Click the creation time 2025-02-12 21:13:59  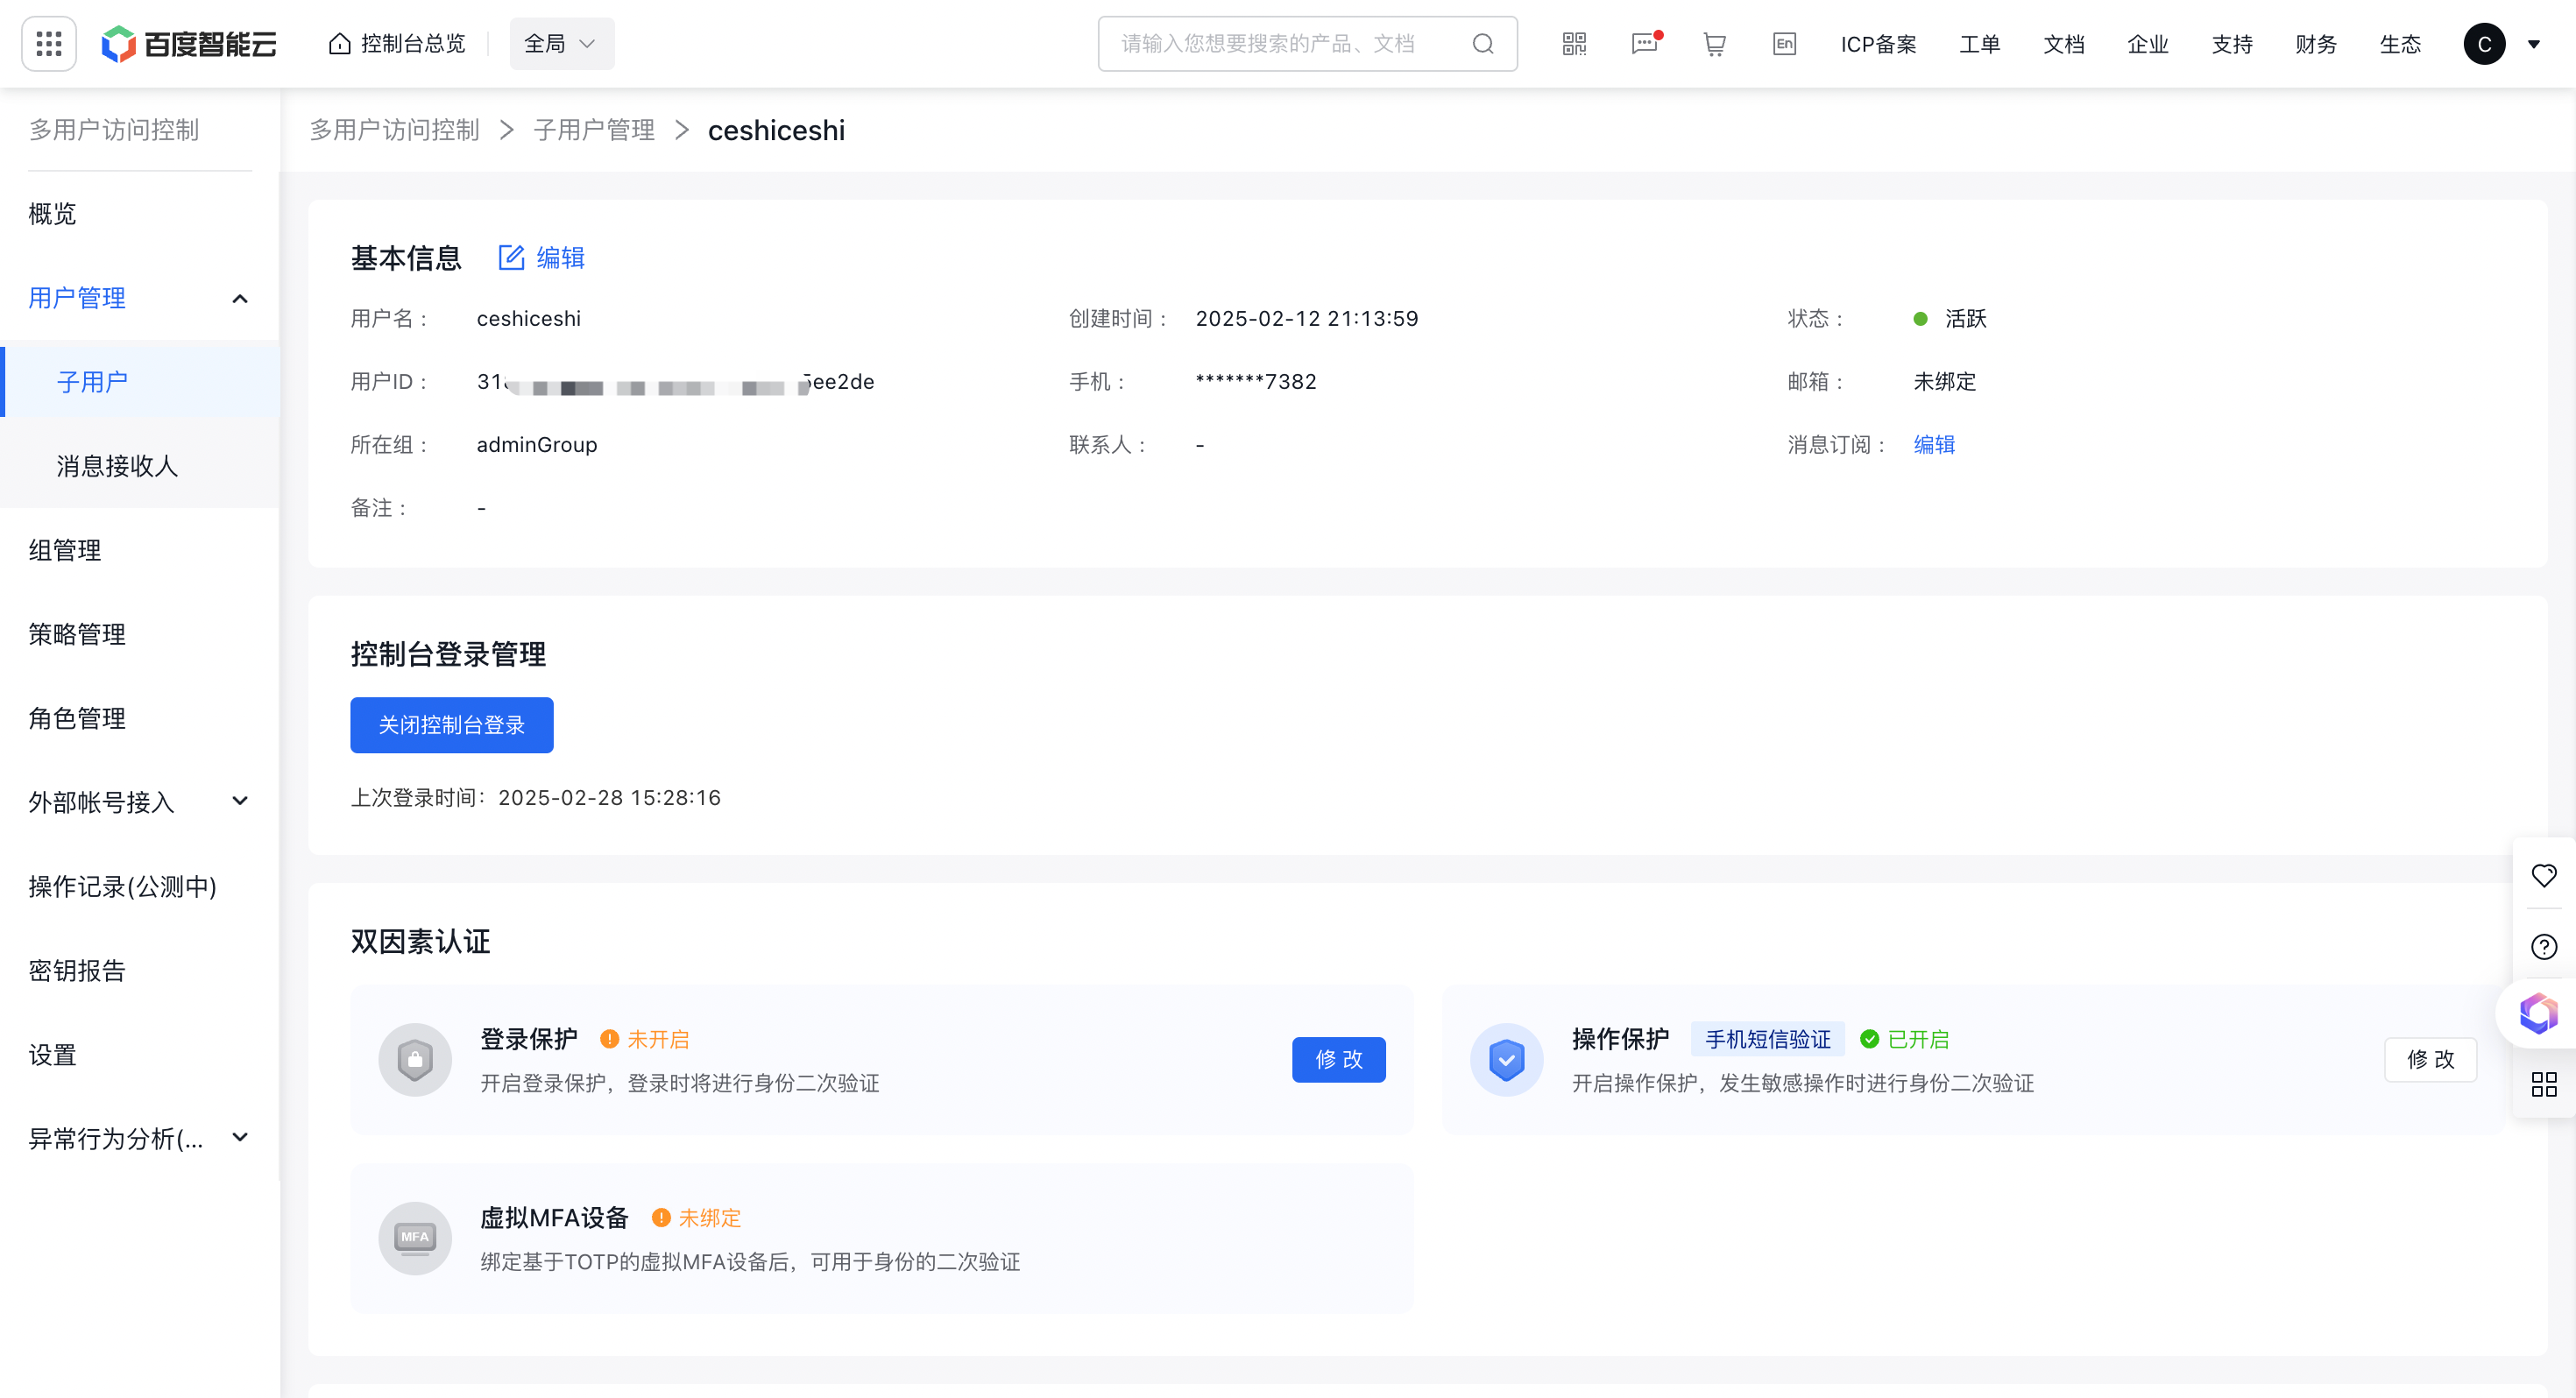1307,319
